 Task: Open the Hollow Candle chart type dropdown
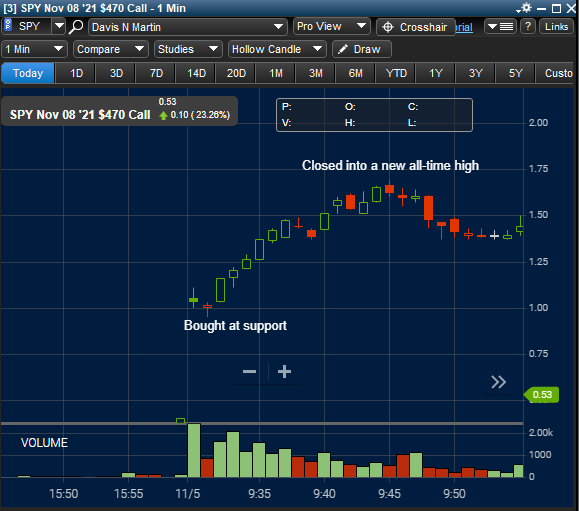point(277,49)
